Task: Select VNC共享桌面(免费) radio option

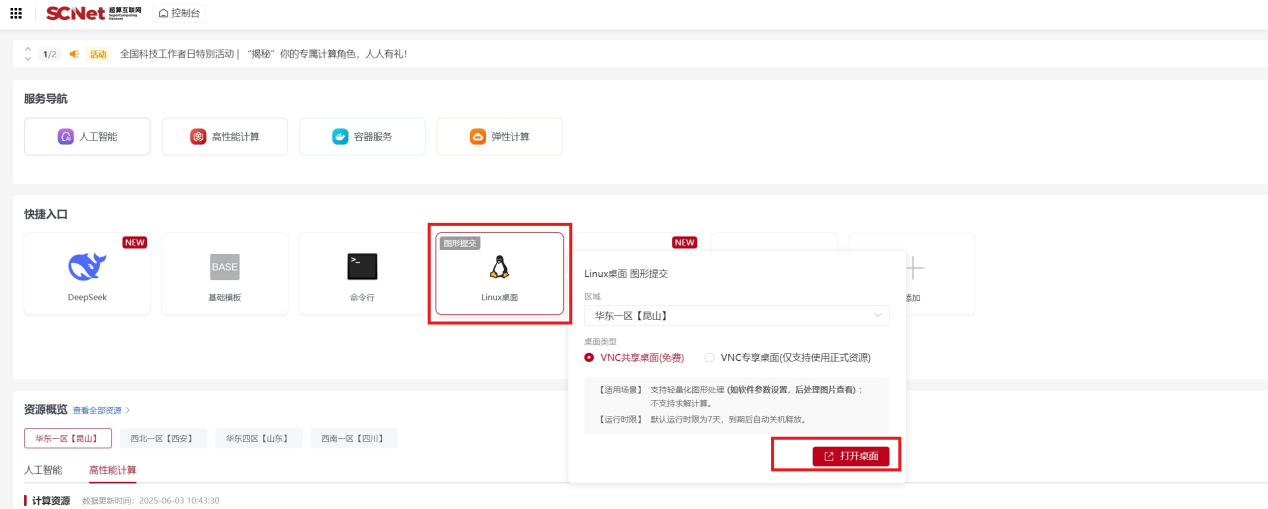Action: (x=589, y=357)
